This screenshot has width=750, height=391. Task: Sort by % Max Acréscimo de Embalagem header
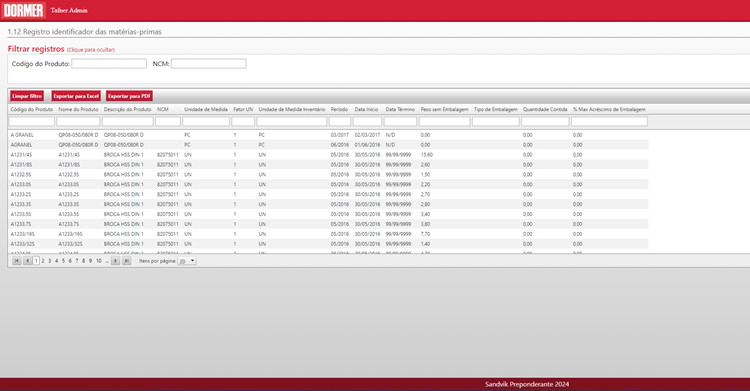click(609, 110)
